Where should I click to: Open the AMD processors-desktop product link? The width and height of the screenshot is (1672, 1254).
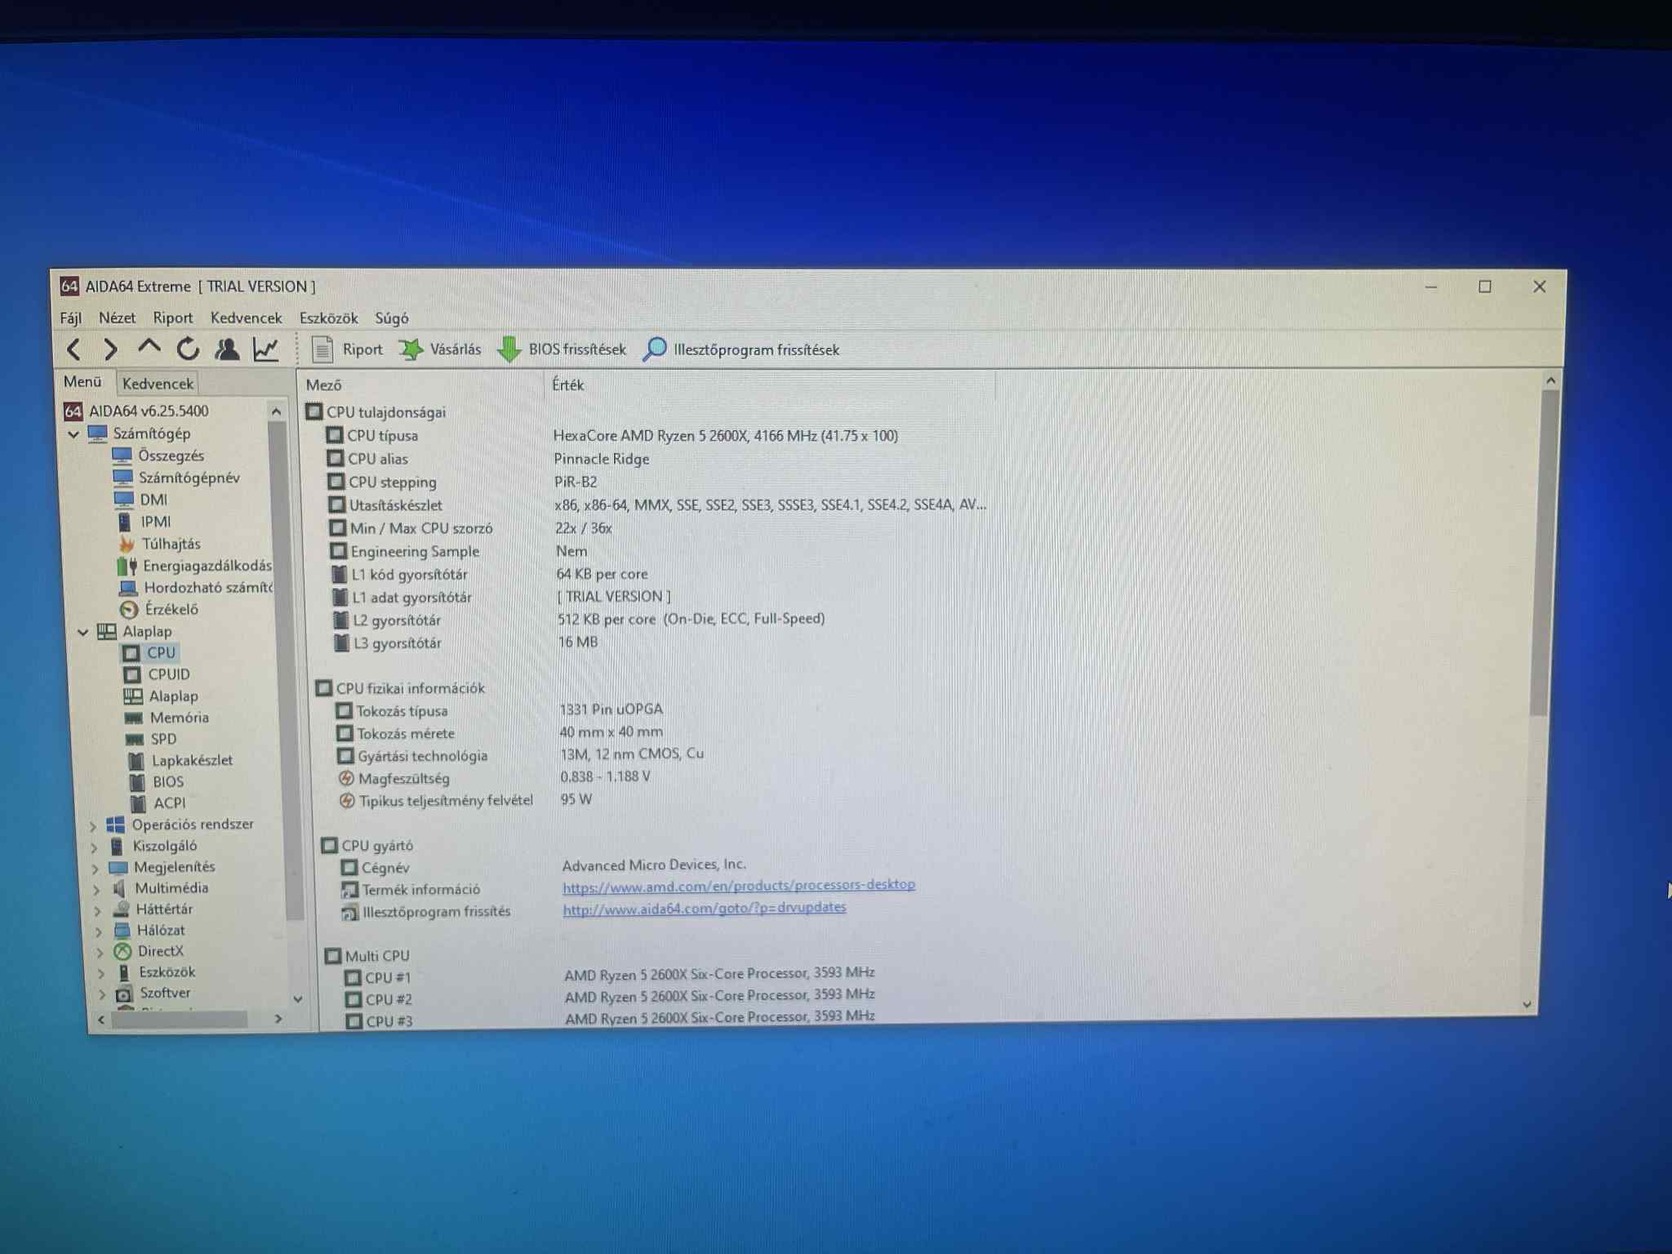tap(739, 886)
